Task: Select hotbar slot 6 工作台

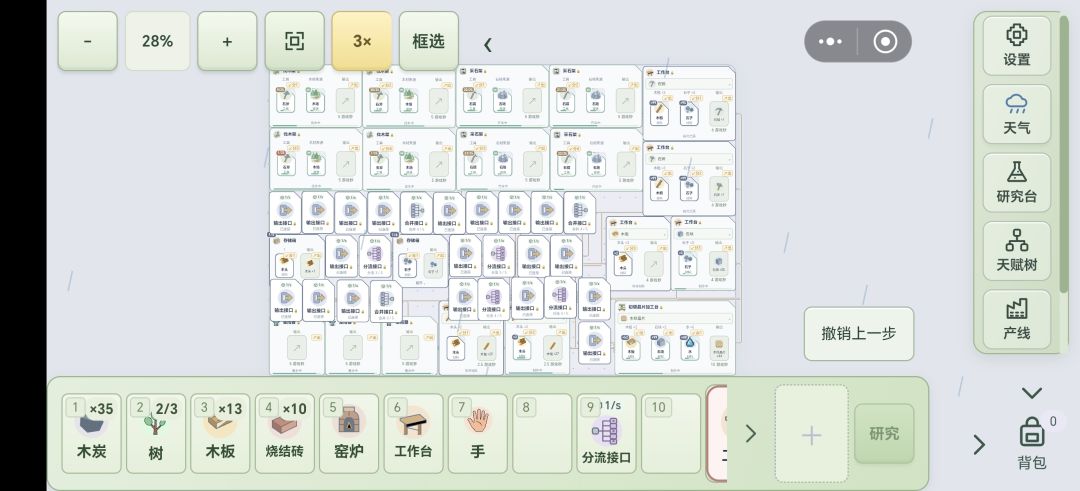Action: 413,433
